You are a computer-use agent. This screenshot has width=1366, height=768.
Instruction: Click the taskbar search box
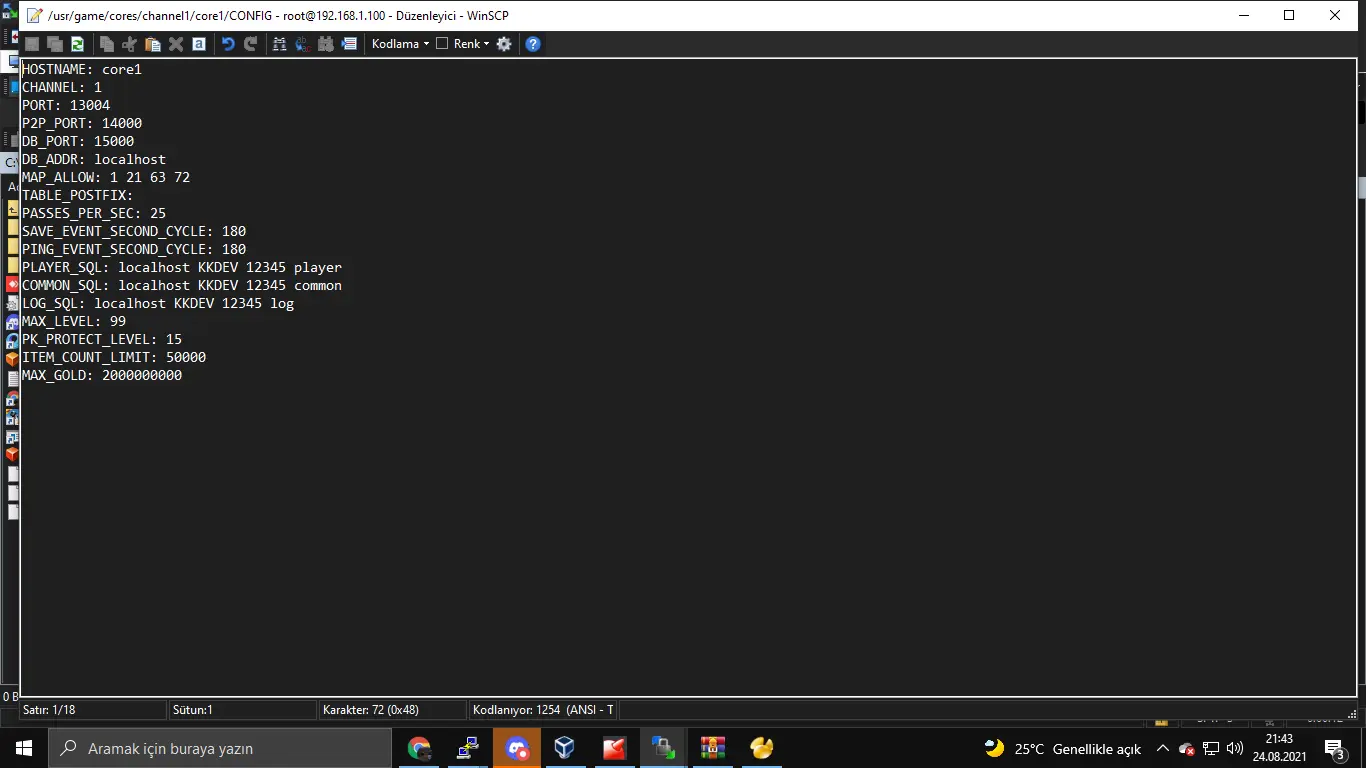[x=220, y=748]
